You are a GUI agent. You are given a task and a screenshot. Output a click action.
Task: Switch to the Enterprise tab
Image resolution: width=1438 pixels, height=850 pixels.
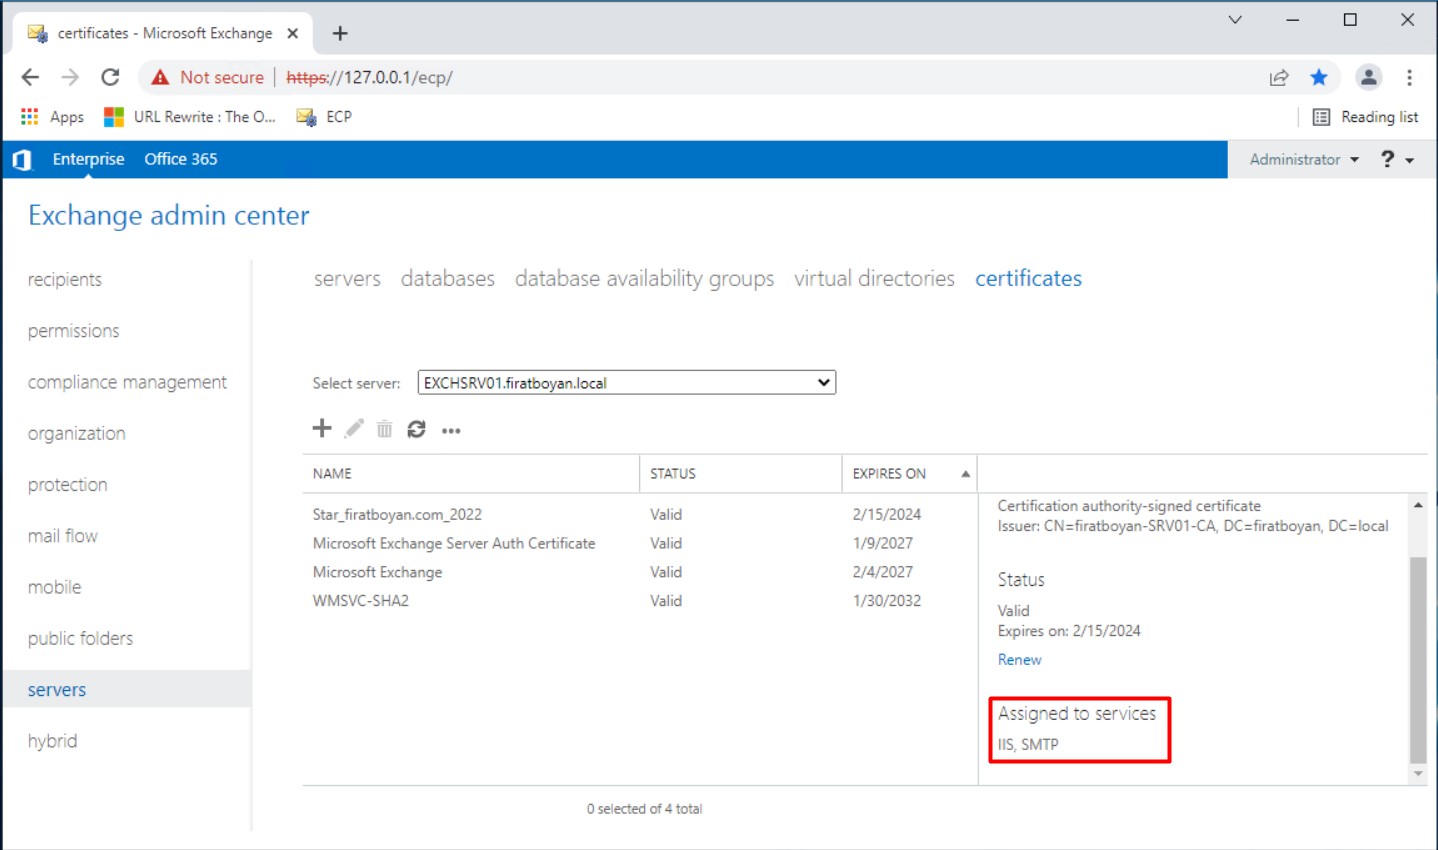pos(88,159)
